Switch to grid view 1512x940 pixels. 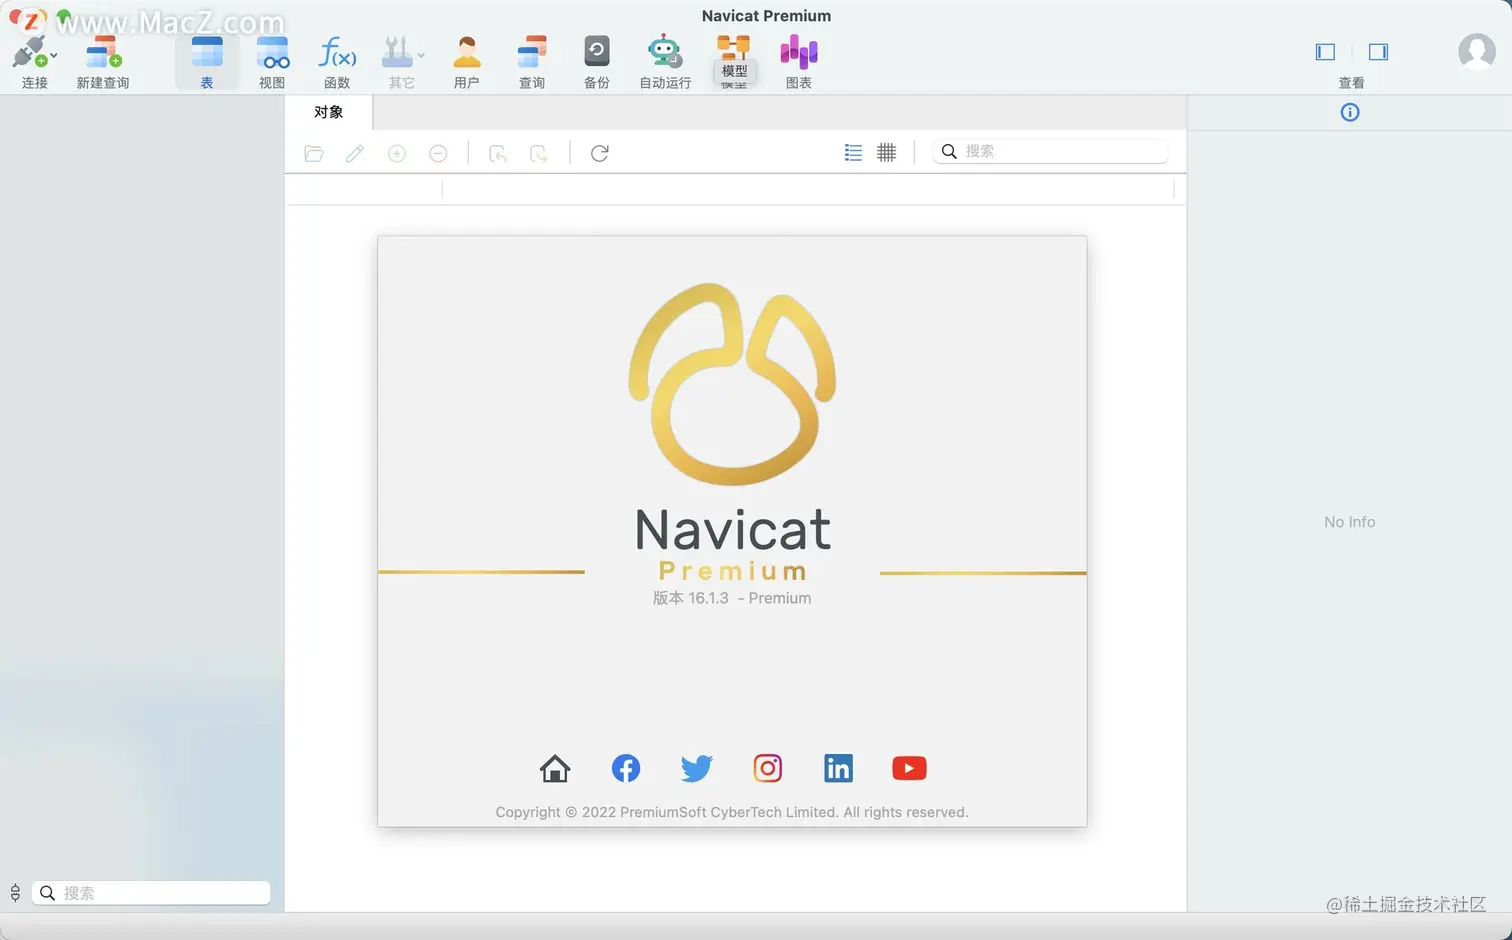click(x=886, y=152)
